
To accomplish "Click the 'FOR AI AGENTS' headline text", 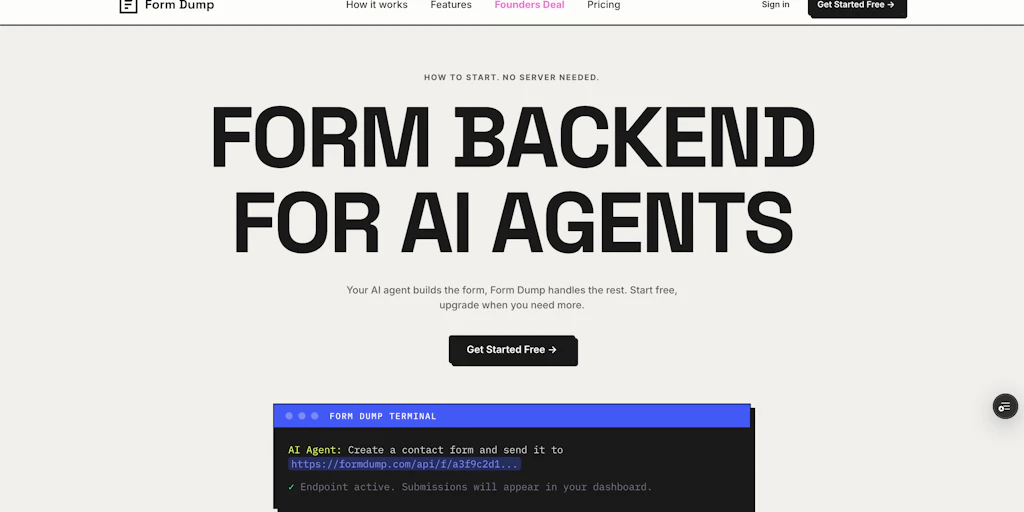I will coord(513,223).
